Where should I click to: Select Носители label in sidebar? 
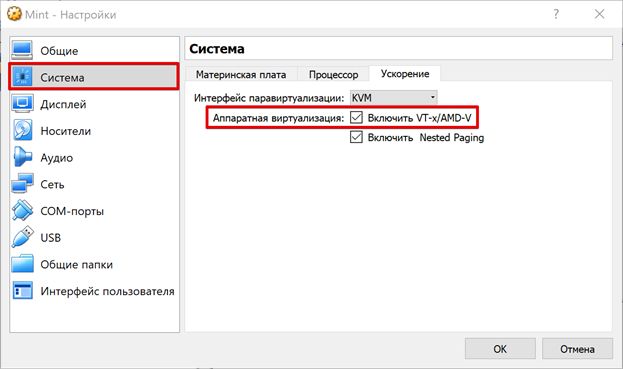coord(66,131)
